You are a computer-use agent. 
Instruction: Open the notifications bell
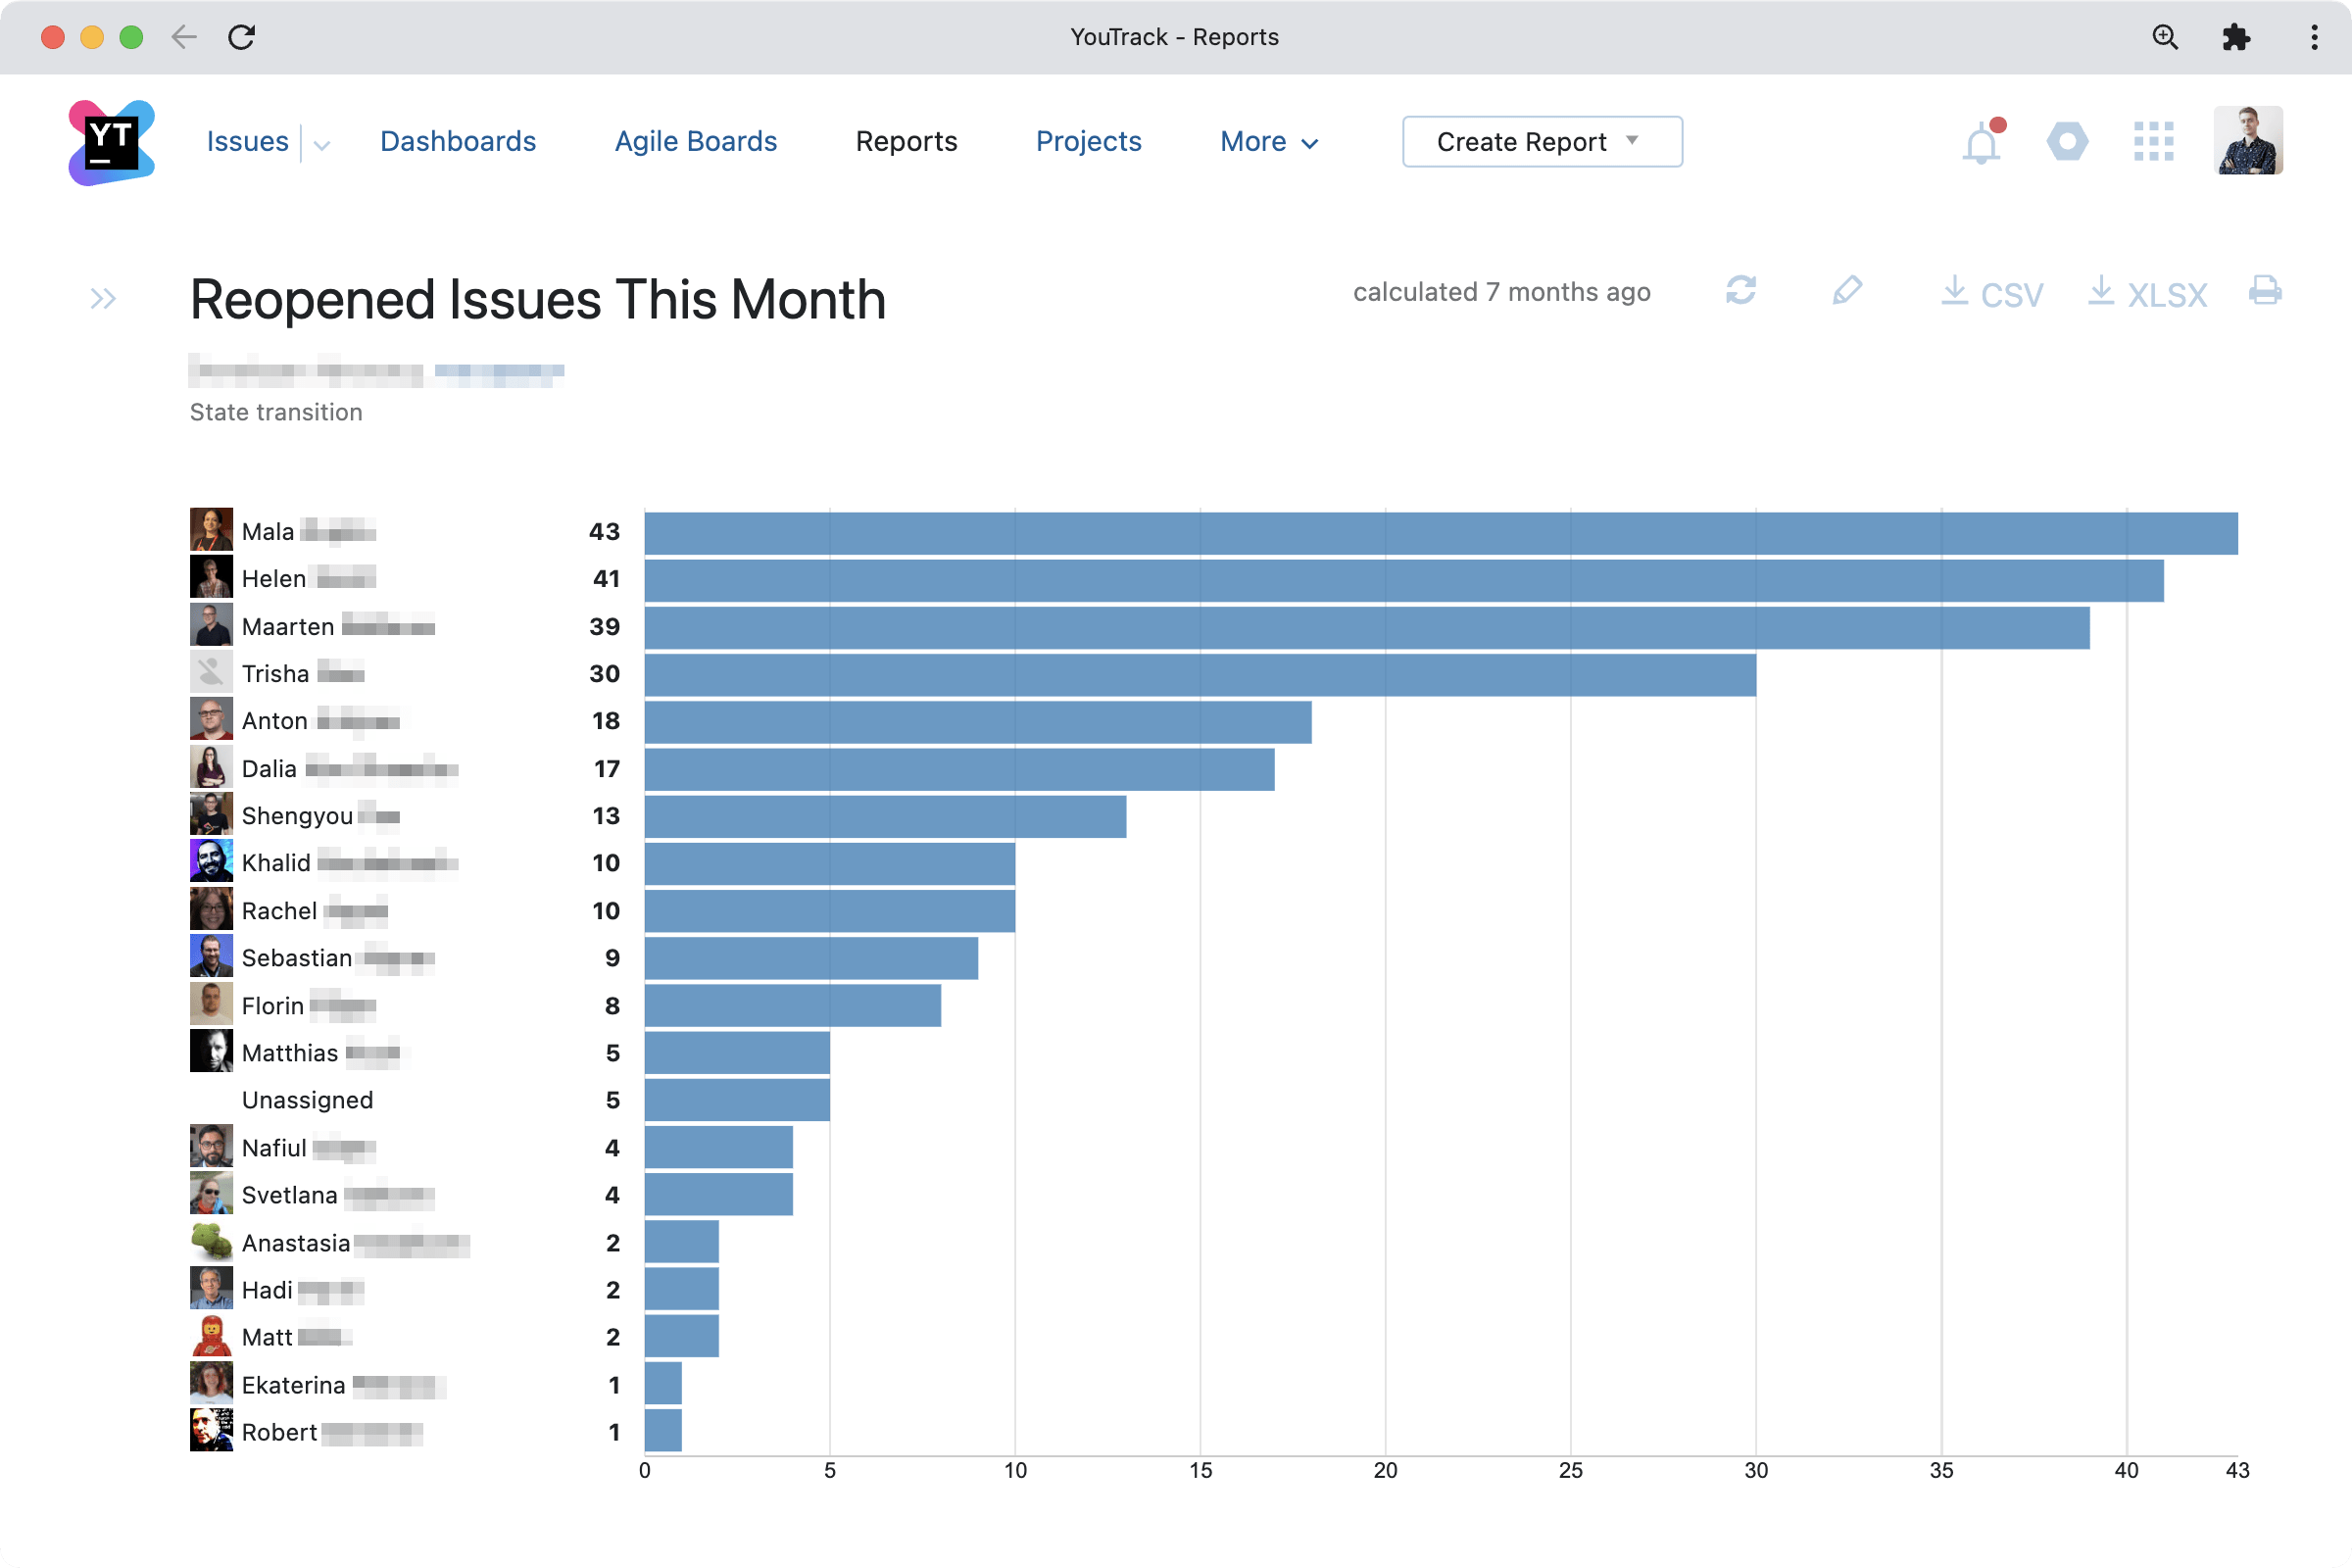pyautogui.click(x=1980, y=144)
